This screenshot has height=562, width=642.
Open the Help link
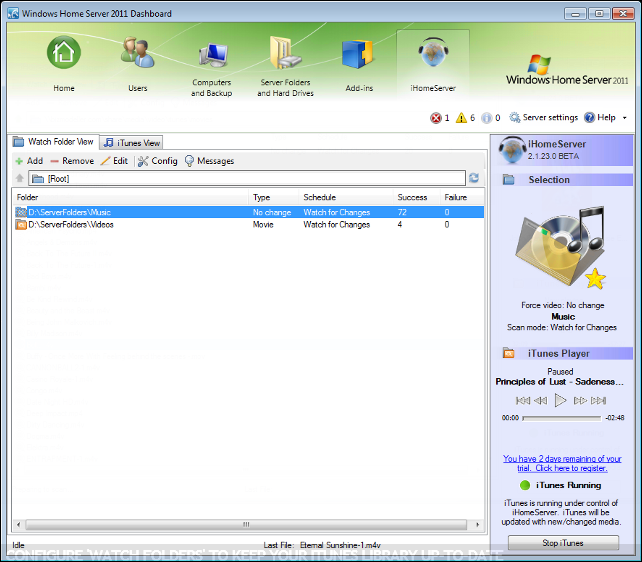coord(600,117)
